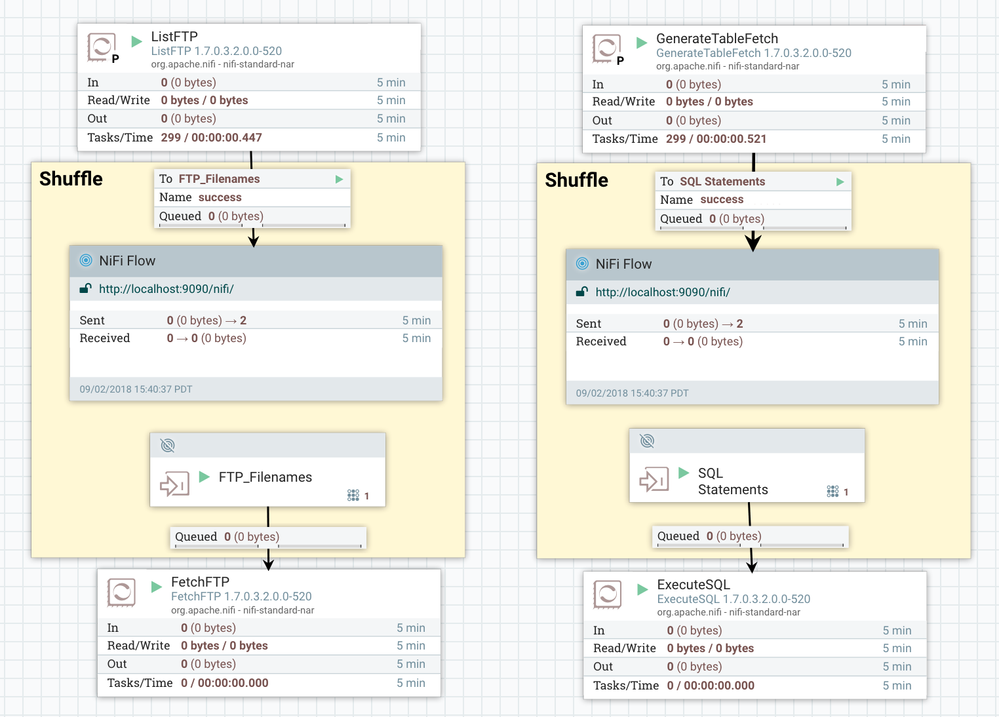Click the blue transmission icon on right NiFi Flow group

pos(584,264)
